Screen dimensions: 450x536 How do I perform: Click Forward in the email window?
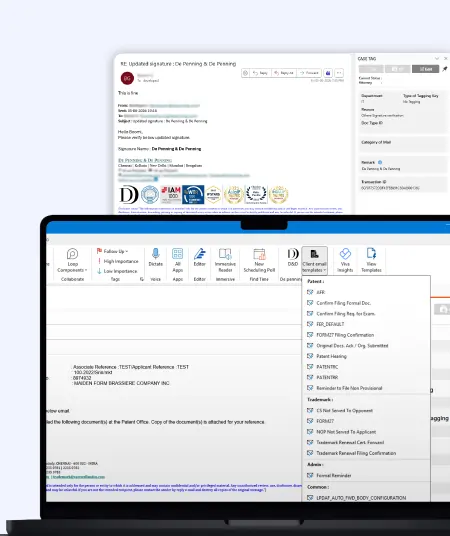point(309,73)
